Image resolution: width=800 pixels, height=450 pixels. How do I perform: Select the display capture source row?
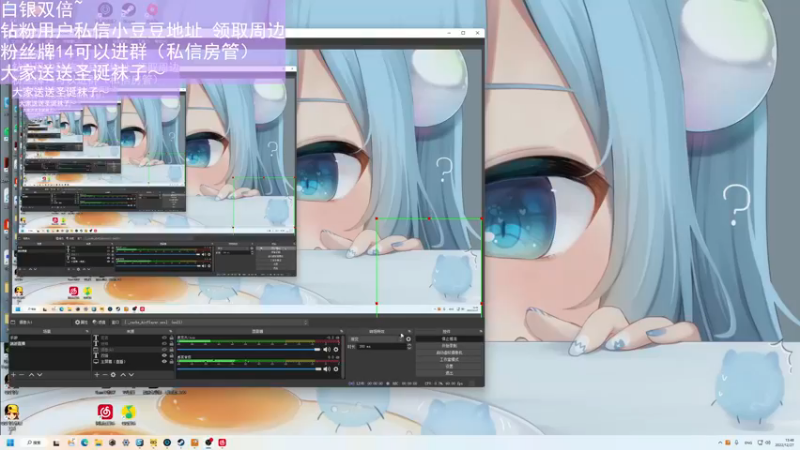(134, 361)
